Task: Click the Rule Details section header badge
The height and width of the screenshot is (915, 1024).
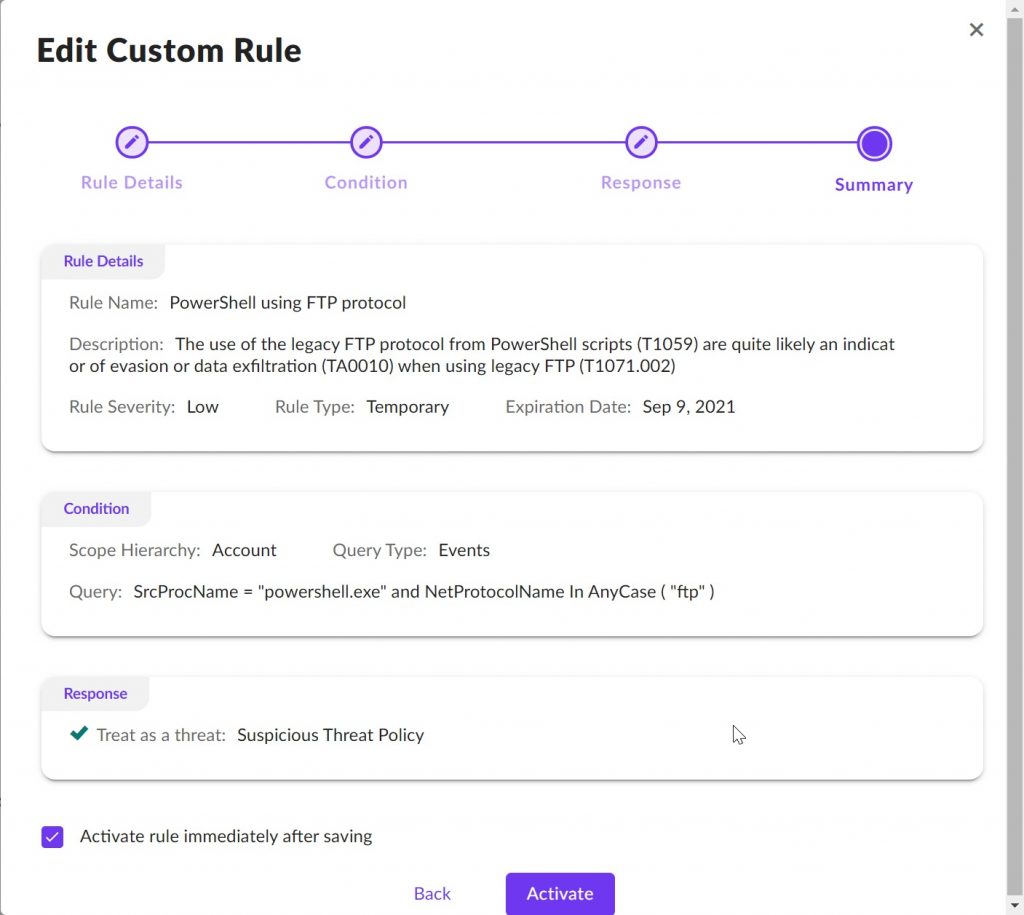Action: 102,261
